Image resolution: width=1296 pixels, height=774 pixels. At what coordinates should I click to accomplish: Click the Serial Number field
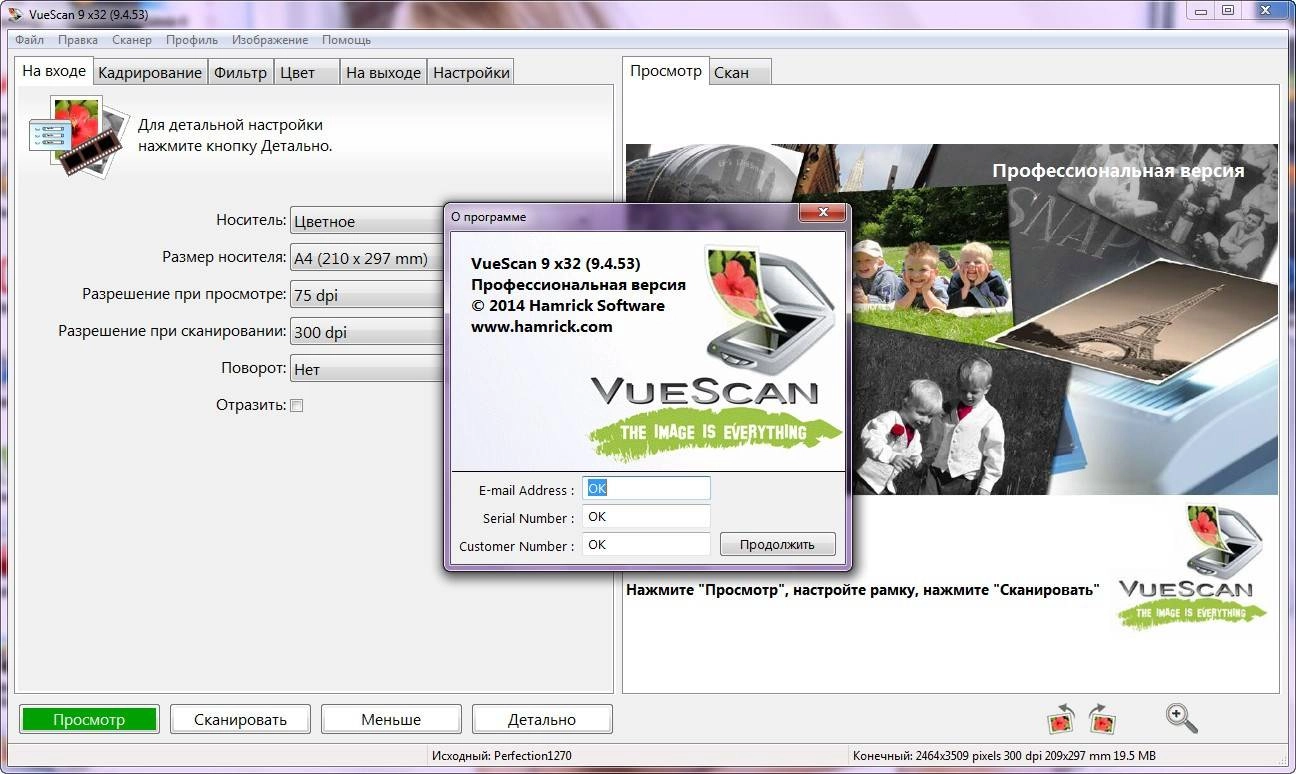[646, 516]
